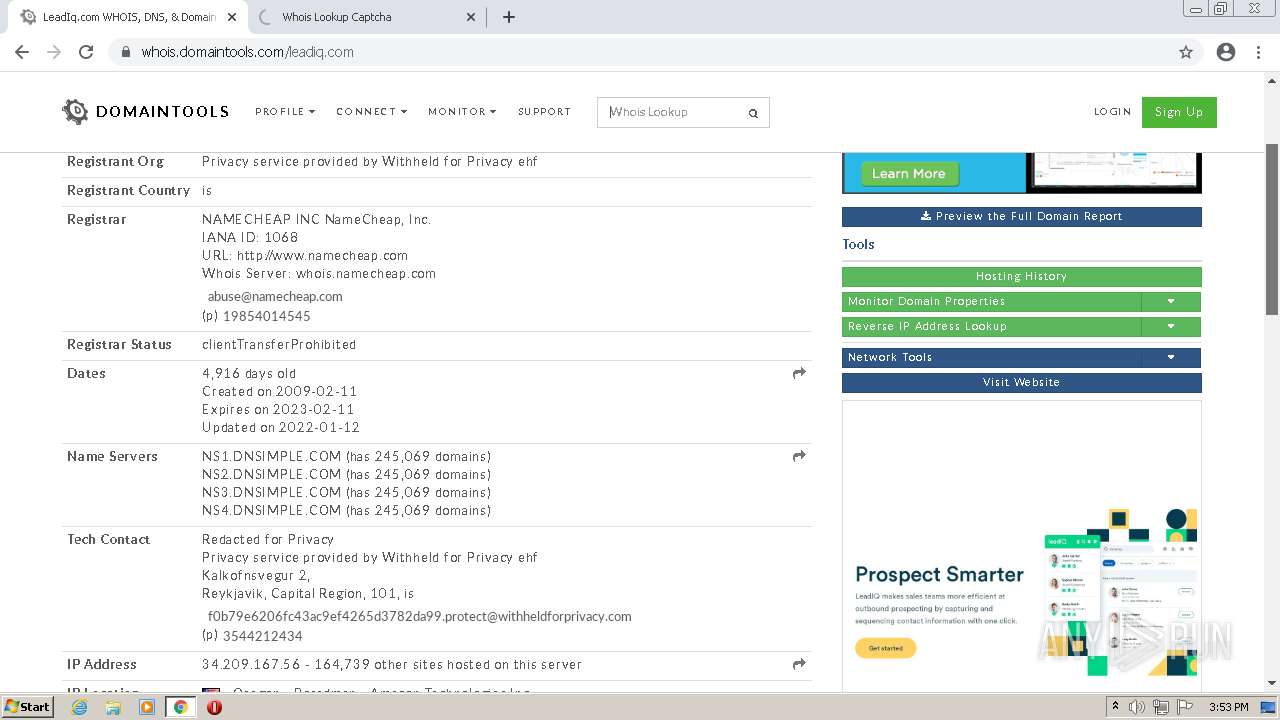Click the share arrow in the Dates row
Image resolution: width=1280 pixels, height=720 pixels.
(x=799, y=373)
